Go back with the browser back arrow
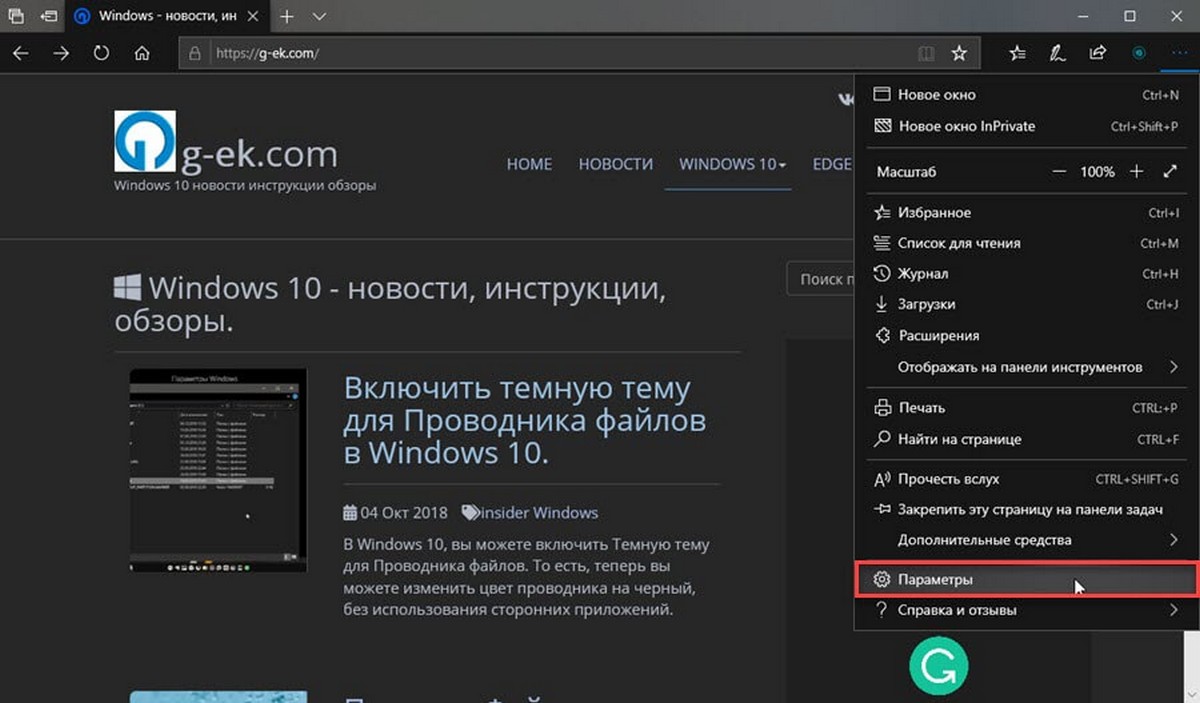Screen dimensions: 1200x703 [x=22, y=53]
